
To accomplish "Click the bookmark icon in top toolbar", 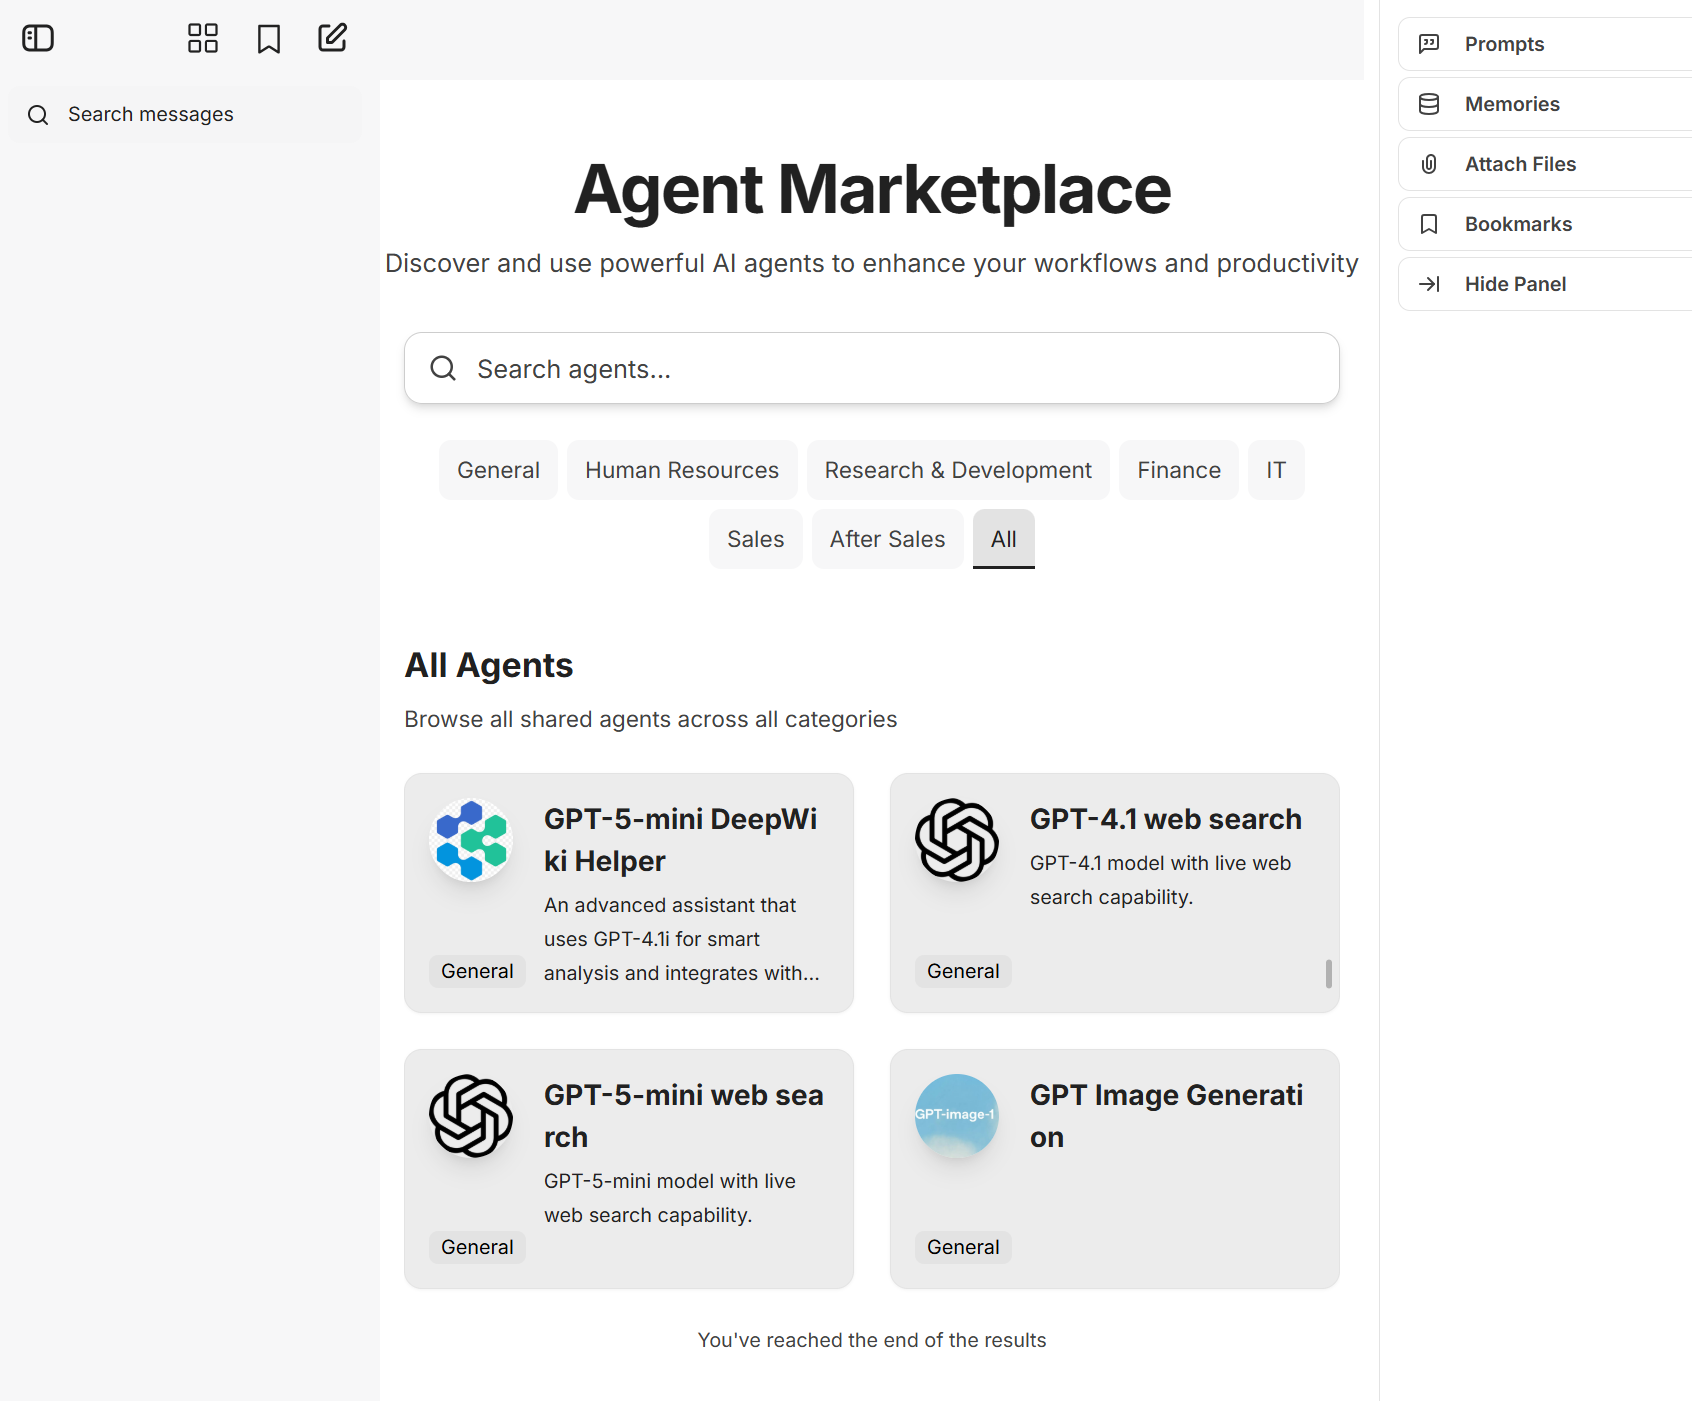I will tap(268, 39).
